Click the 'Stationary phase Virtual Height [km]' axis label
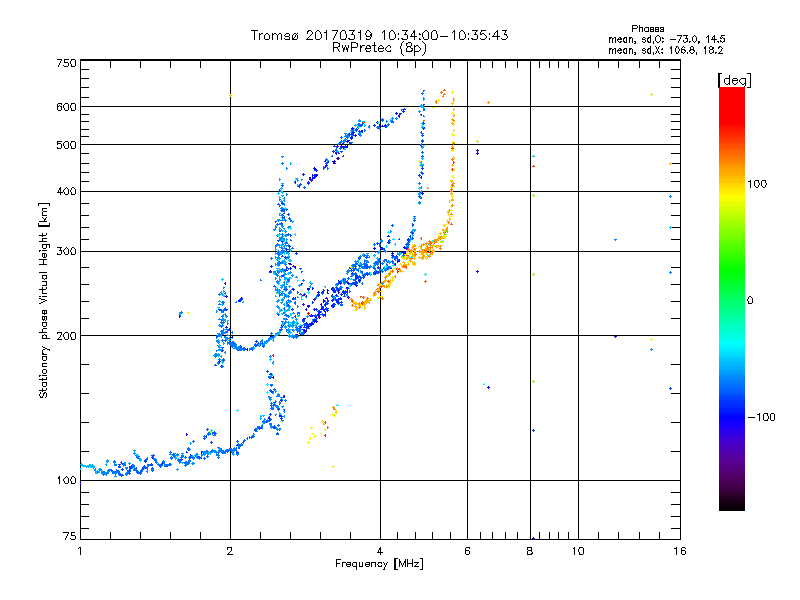The width and height of the screenshot is (800, 600). [44, 300]
